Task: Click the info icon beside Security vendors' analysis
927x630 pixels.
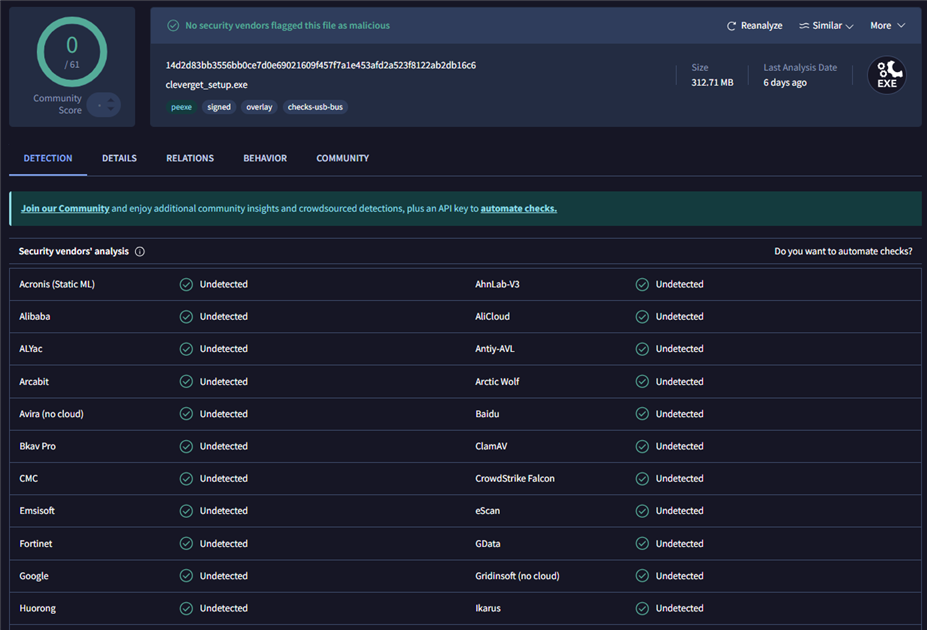Action: coord(140,252)
